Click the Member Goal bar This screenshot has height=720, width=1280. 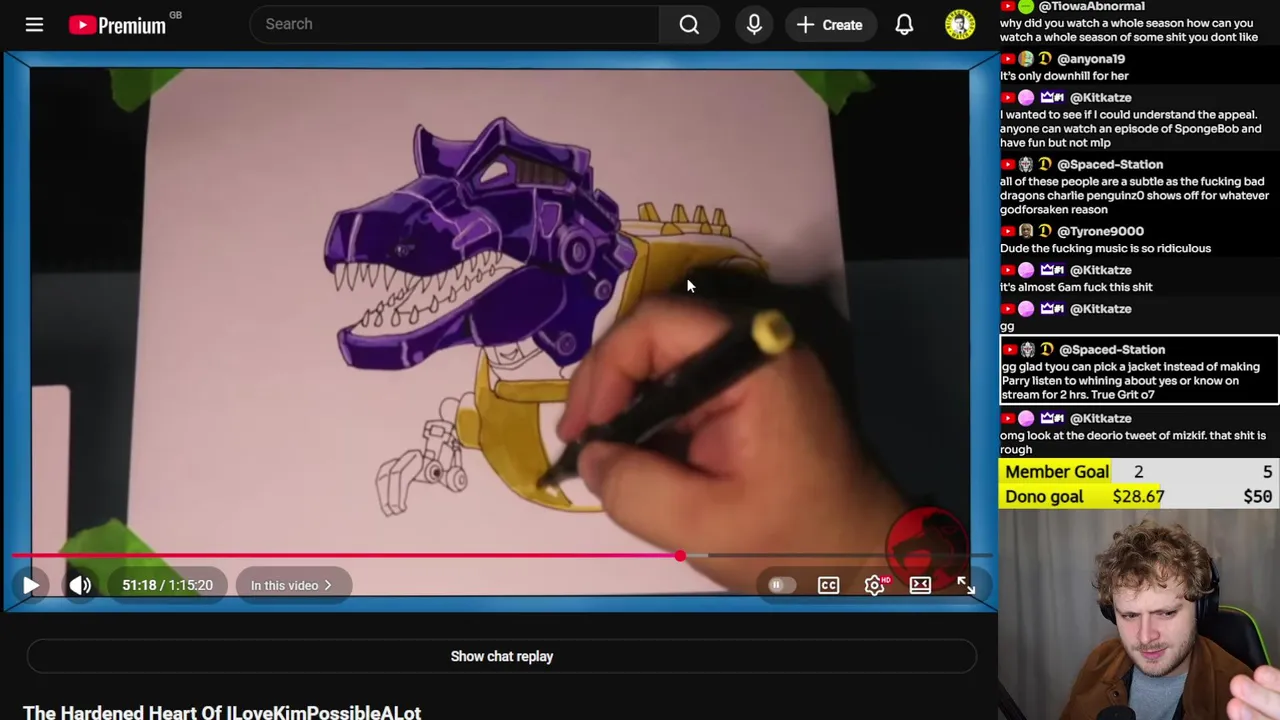click(x=1139, y=472)
